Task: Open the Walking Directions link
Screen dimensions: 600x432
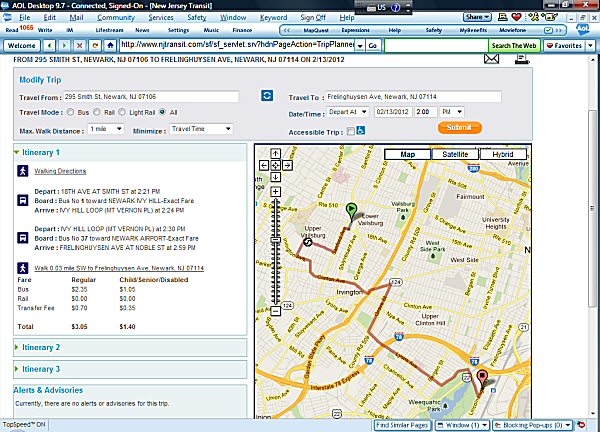Action: click(60, 171)
